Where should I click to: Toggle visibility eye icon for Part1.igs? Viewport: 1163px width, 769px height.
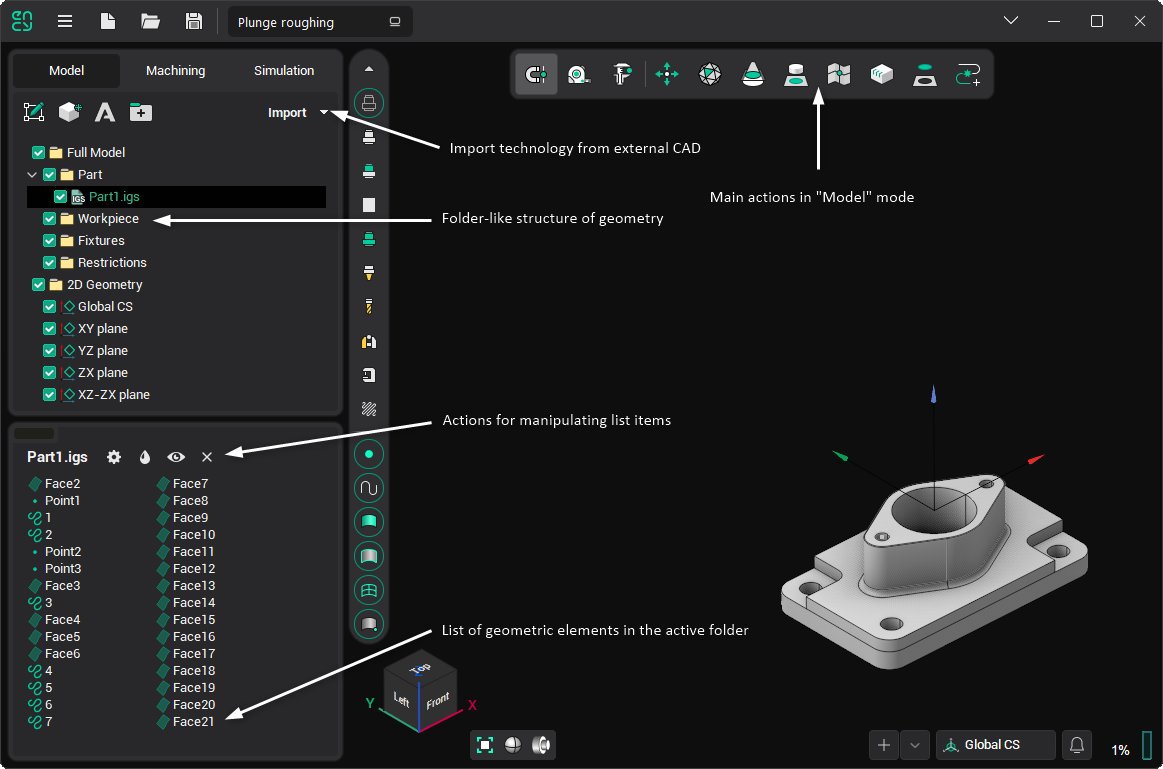click(176, 457)
